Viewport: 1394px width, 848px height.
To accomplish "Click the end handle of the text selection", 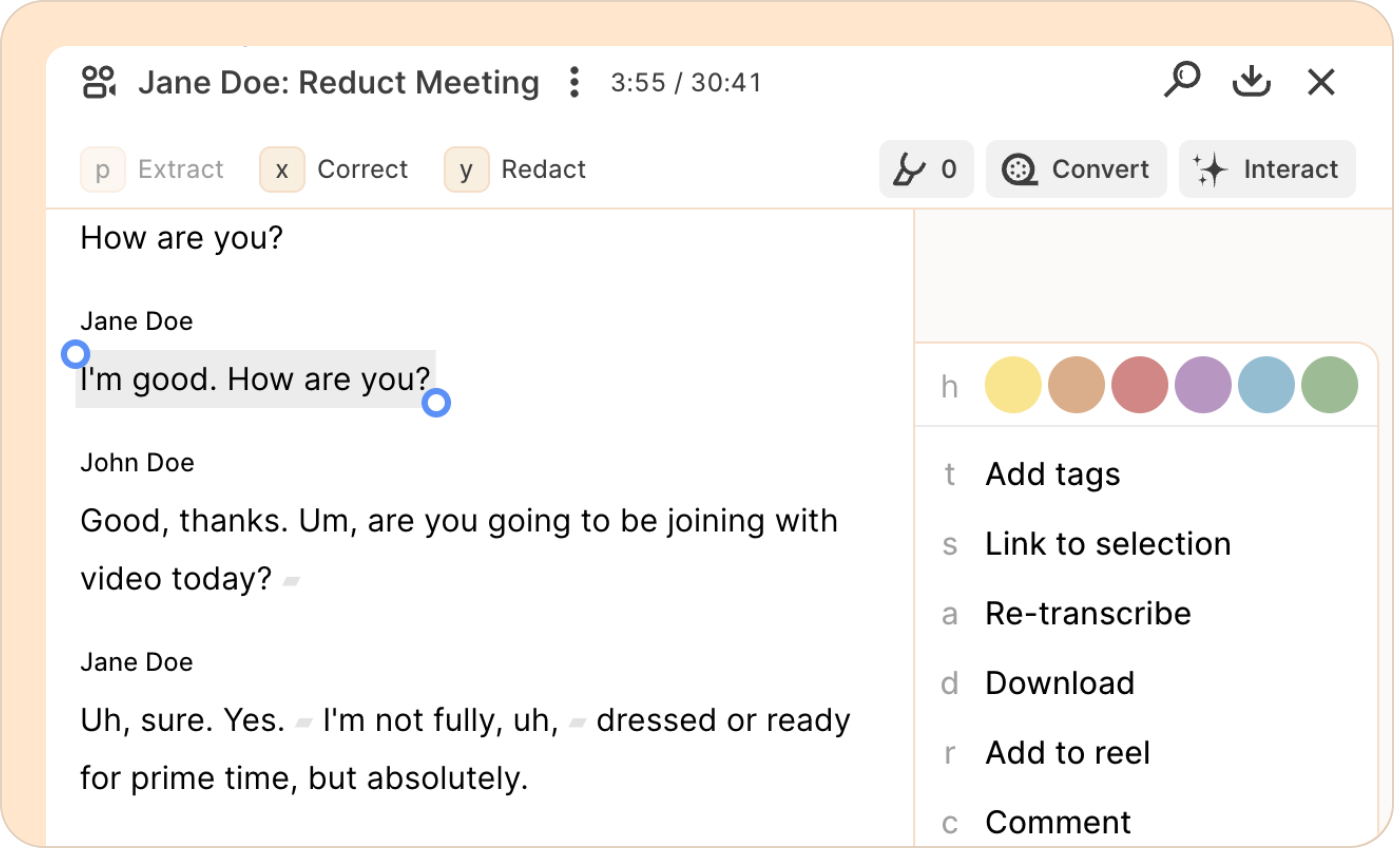I will coord(436,403).
